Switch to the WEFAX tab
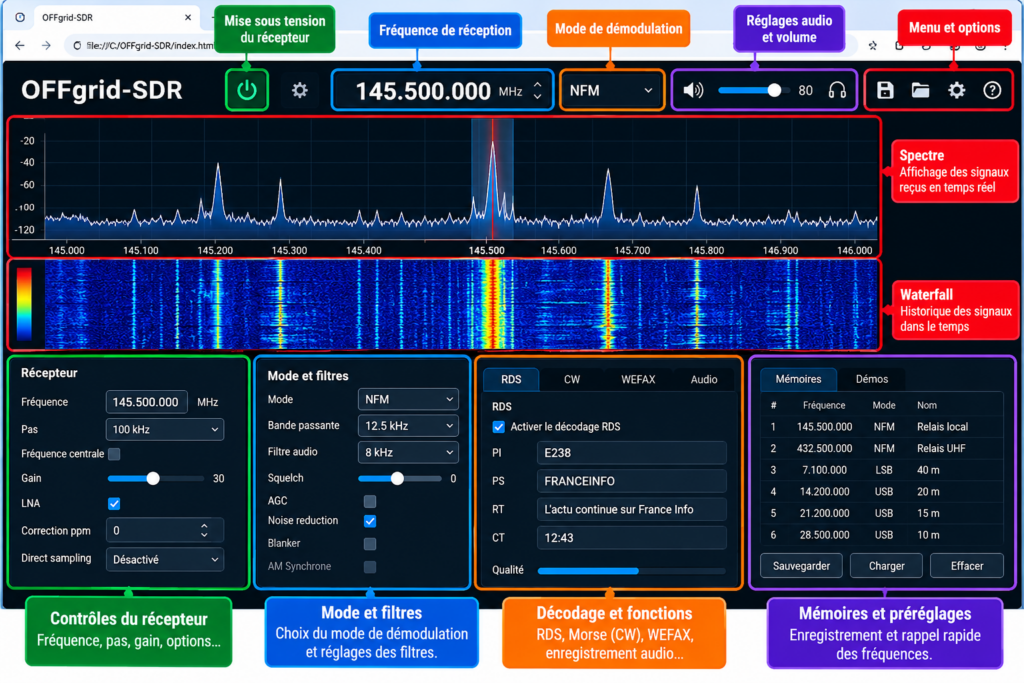The height and width of the screenshot is (683, 1024). pyautogui.click(x=638, y=379)
